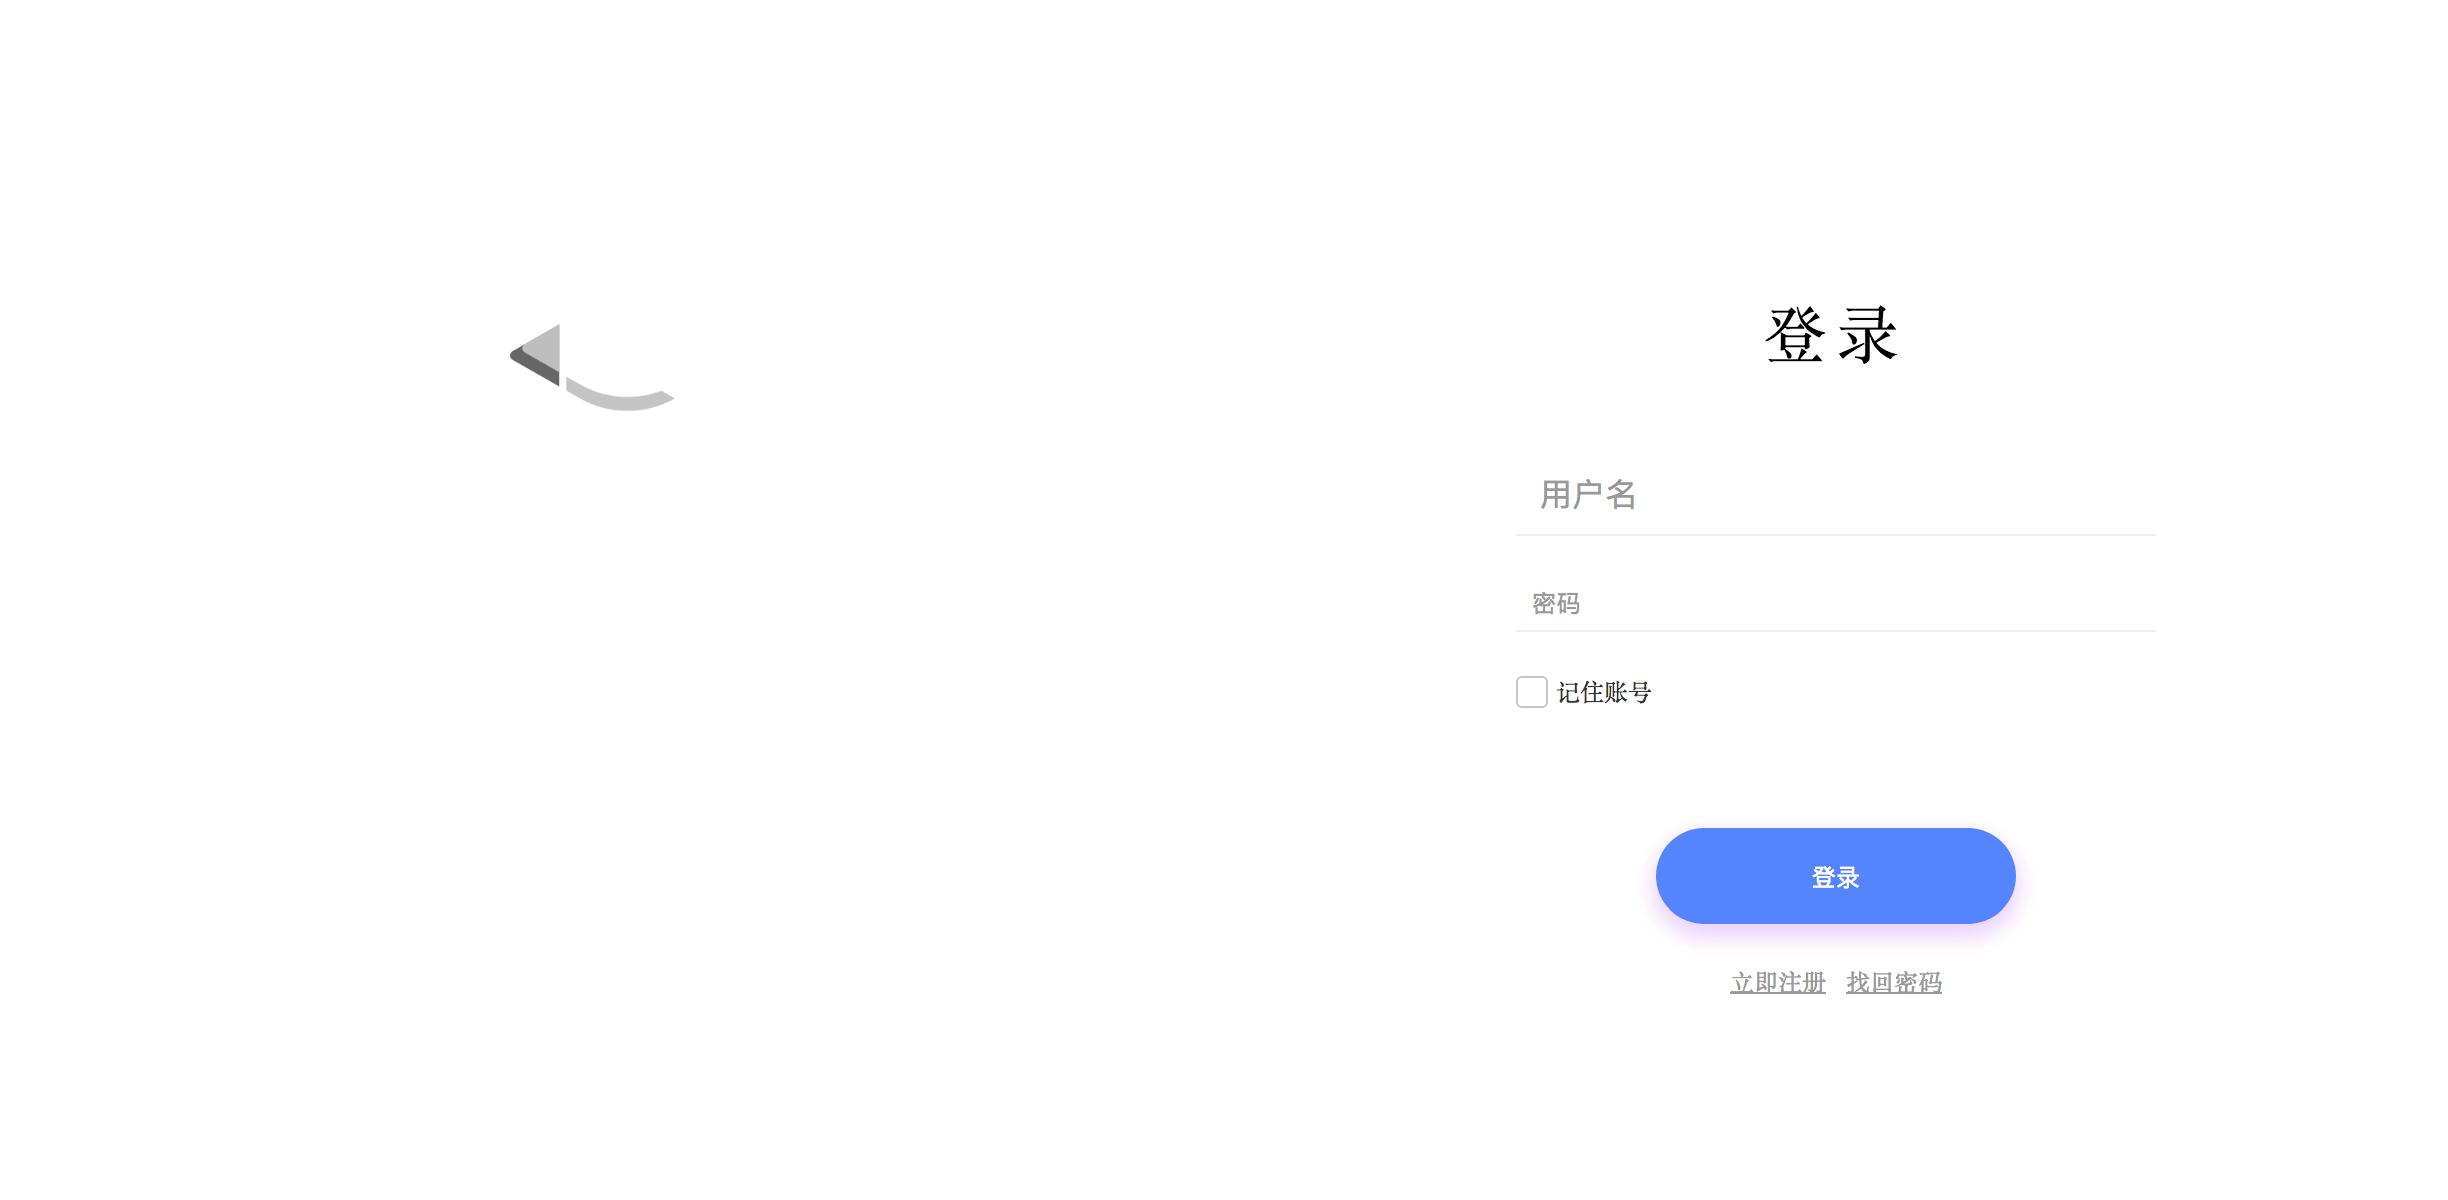
Task: Focus the 密码 input field
Action: (1835, 603)
